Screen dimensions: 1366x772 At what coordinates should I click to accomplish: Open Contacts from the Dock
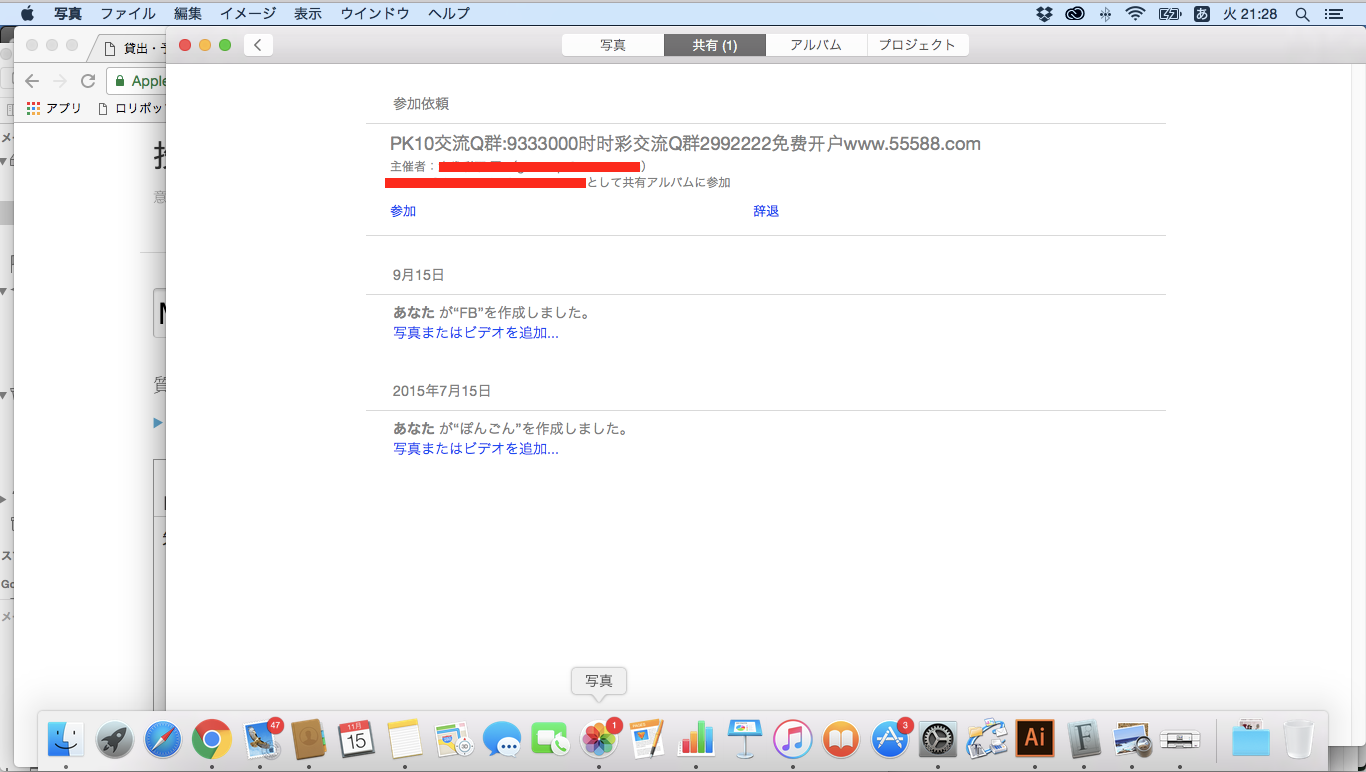click(309, 739)
